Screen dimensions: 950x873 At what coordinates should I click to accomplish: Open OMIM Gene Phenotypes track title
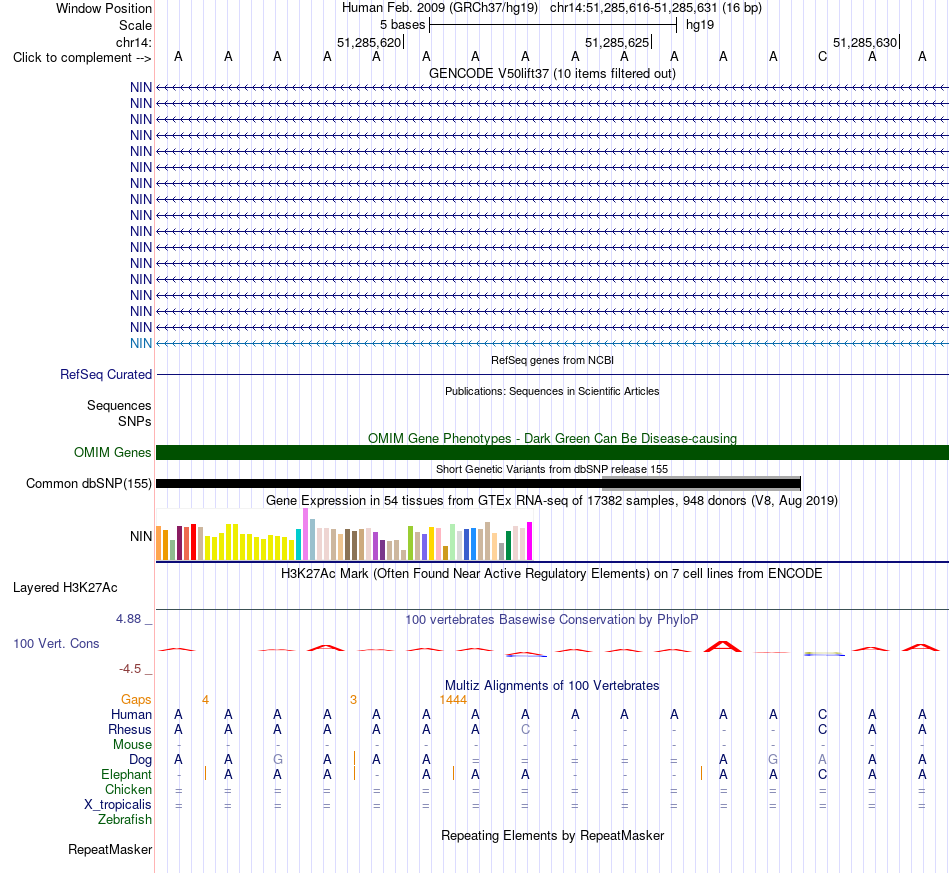[x=552, y=438]
